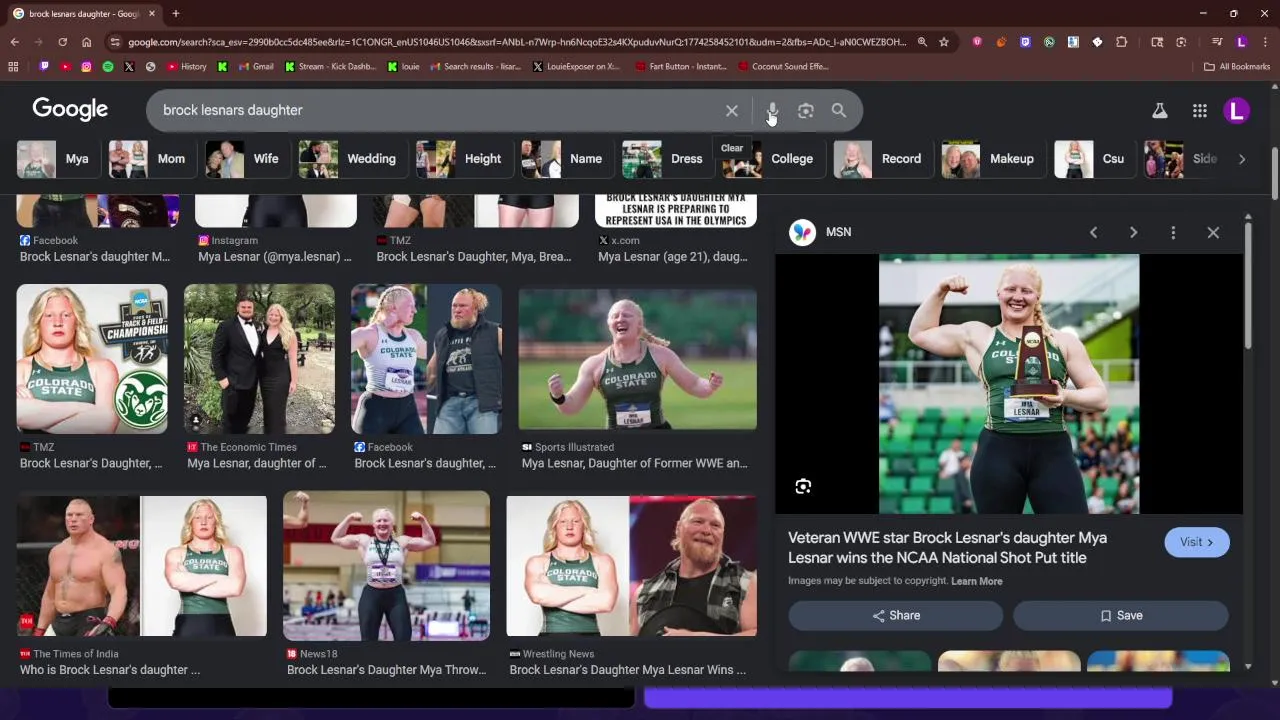Open more options in the preview panel

(x=1173, y=232)
